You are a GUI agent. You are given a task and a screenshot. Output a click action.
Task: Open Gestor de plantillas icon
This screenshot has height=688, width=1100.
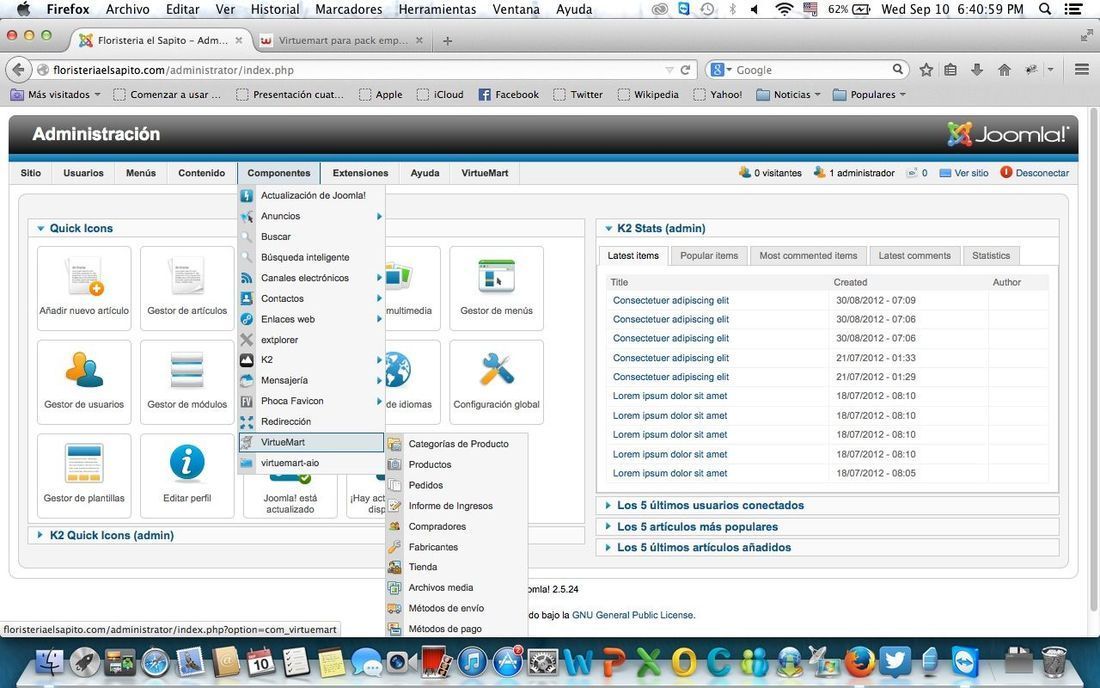point(84,475)
